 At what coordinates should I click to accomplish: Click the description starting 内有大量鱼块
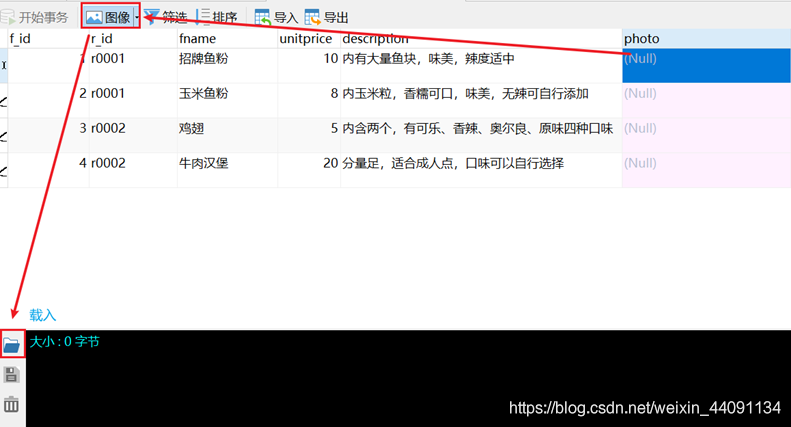tap(481, 66)
